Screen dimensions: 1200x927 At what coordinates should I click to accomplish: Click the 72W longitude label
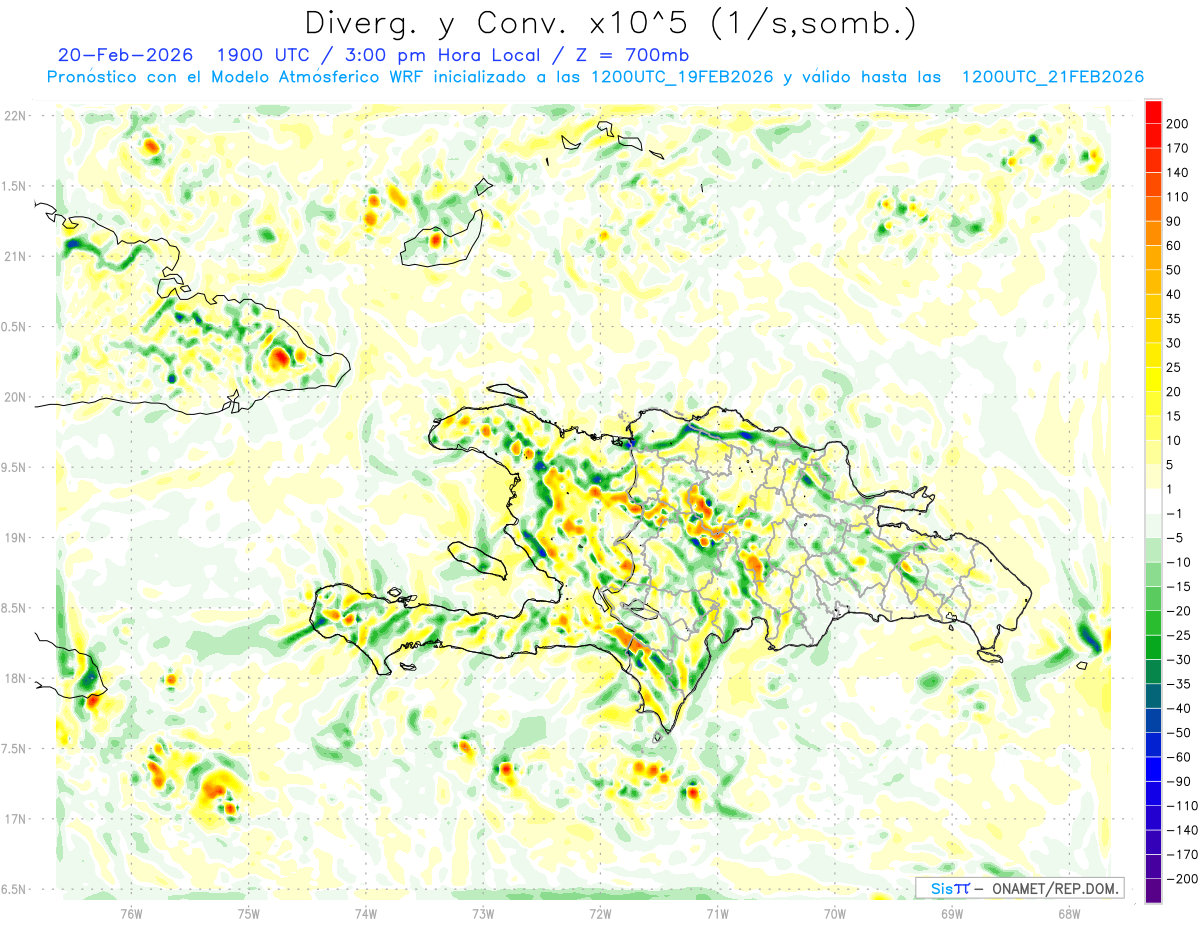click(x=600, y=912)
